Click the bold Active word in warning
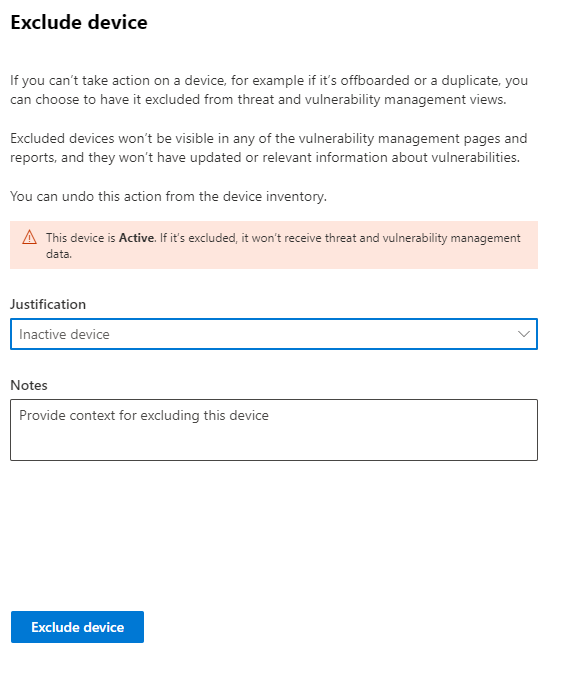The image size is (566, 677). coord(136,238)
